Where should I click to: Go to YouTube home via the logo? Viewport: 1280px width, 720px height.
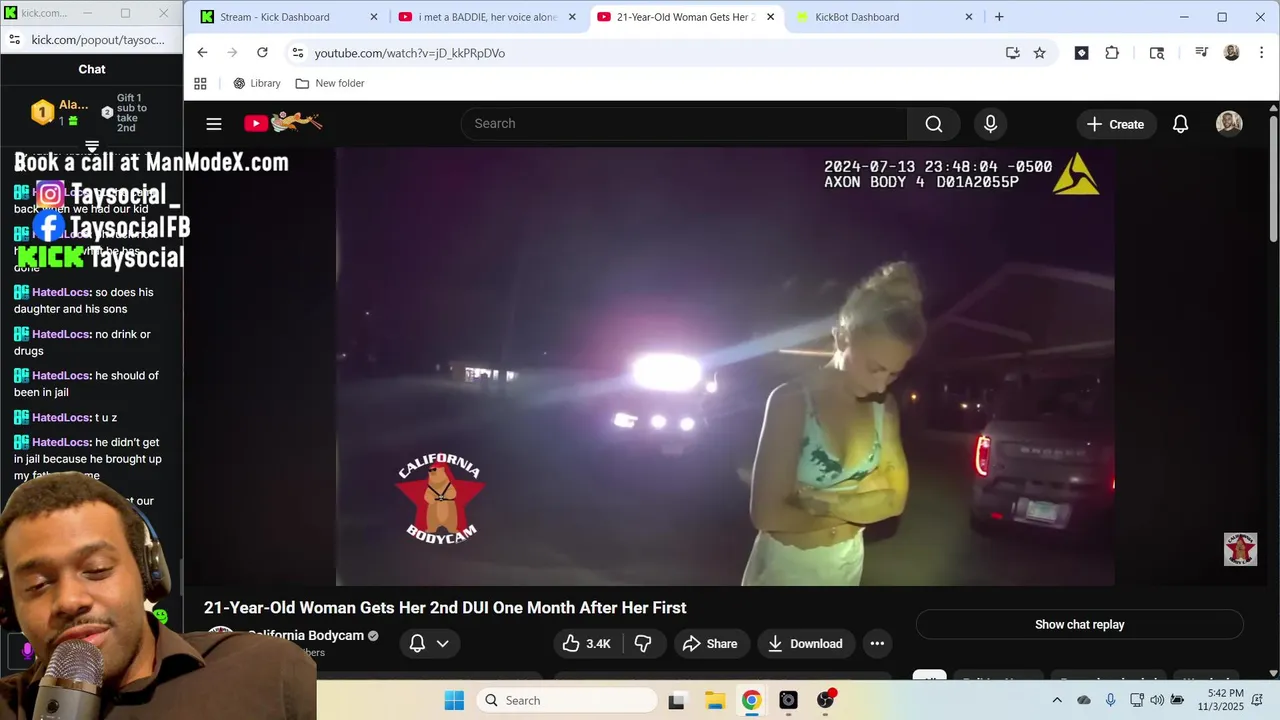pyautogui.click(x=283, y=123)
